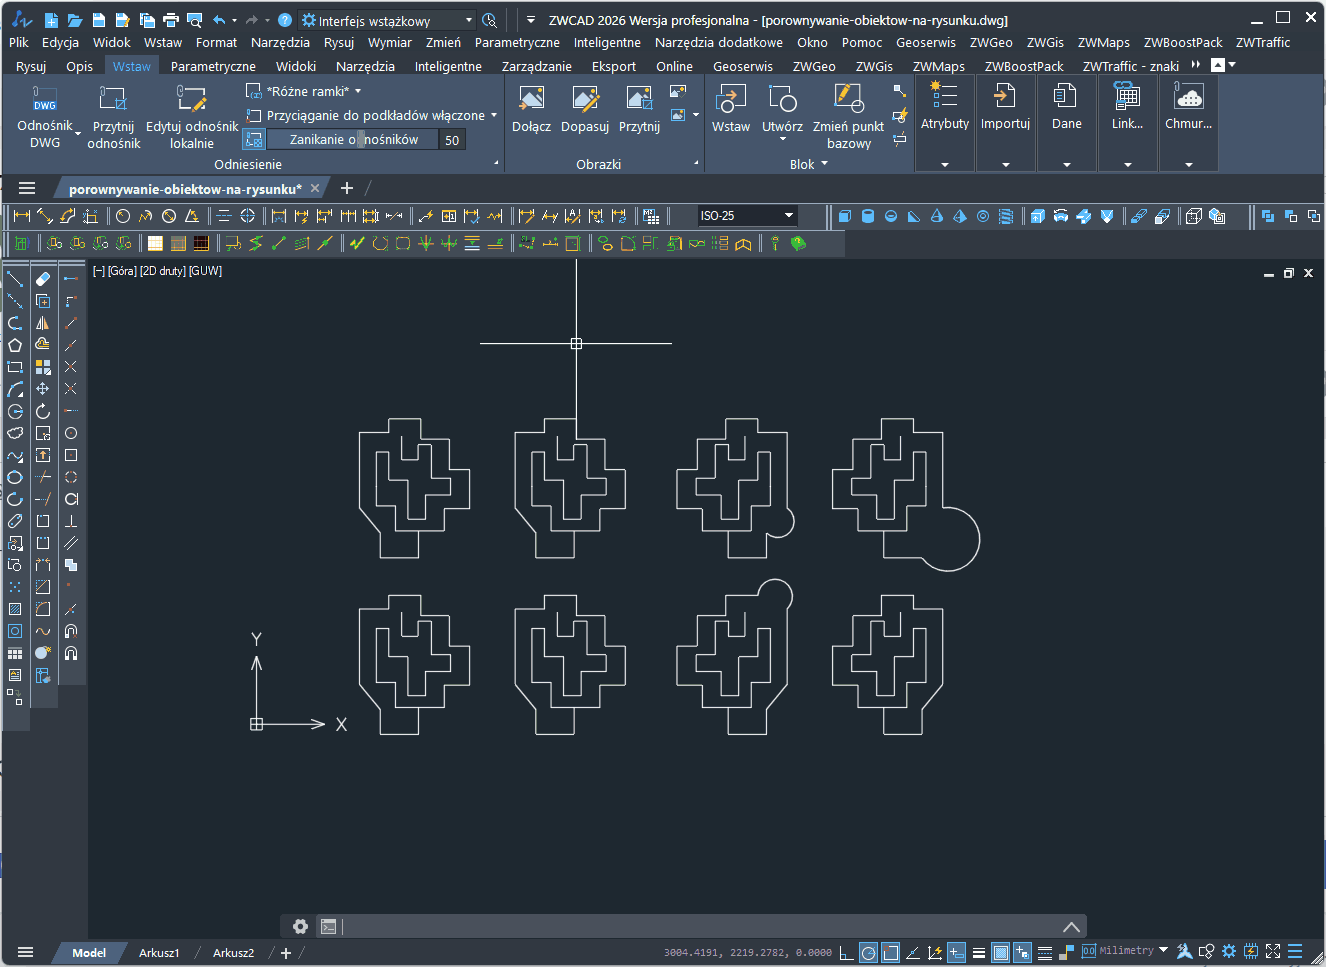Select the Polygon draw tool
The height and width of the screenshot is (967, 1326).
(15, 345)
